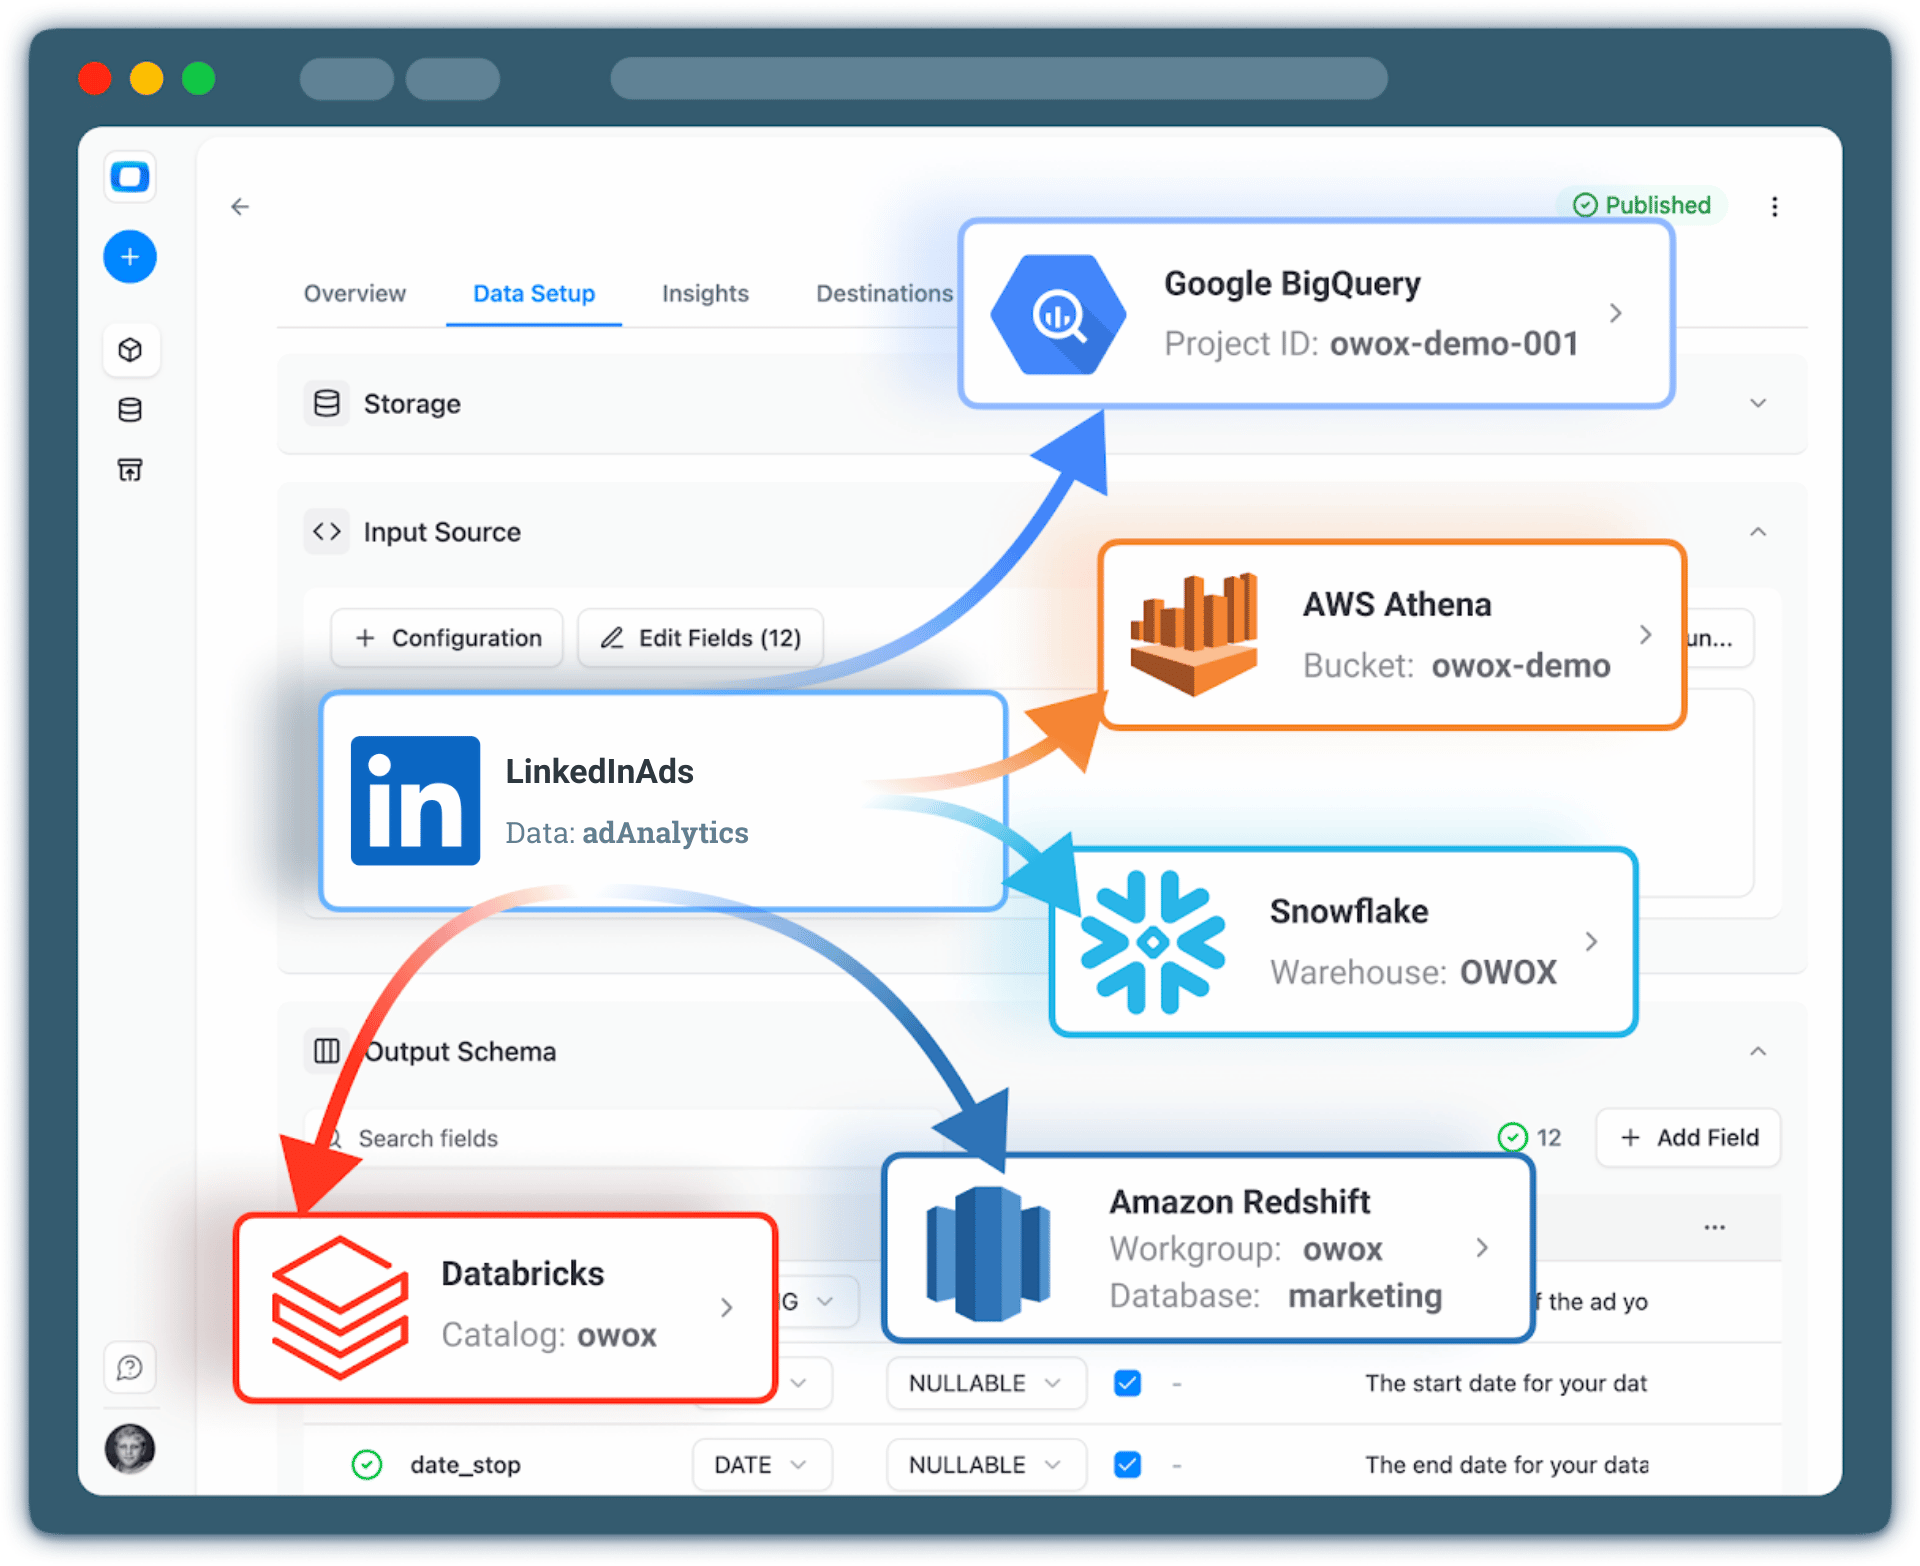Open the data marts cube icon in sidebar
The image size is (1920, 1566).
130,350
